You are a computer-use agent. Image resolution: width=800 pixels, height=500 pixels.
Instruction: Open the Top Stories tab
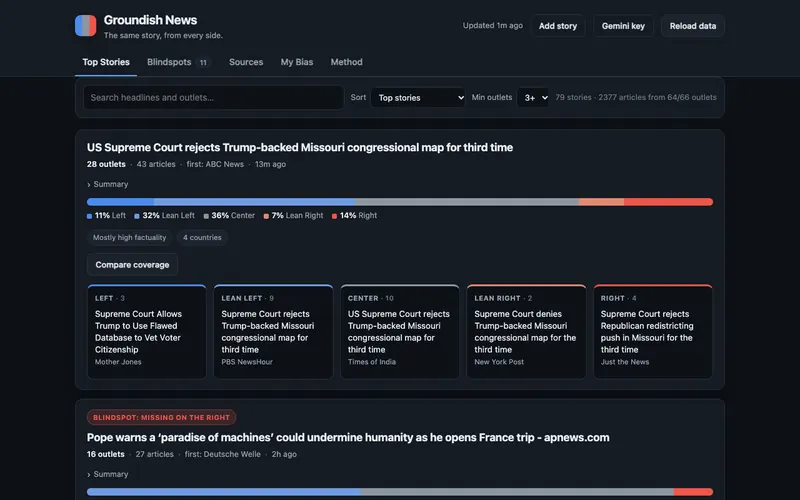tap(106, 62)
